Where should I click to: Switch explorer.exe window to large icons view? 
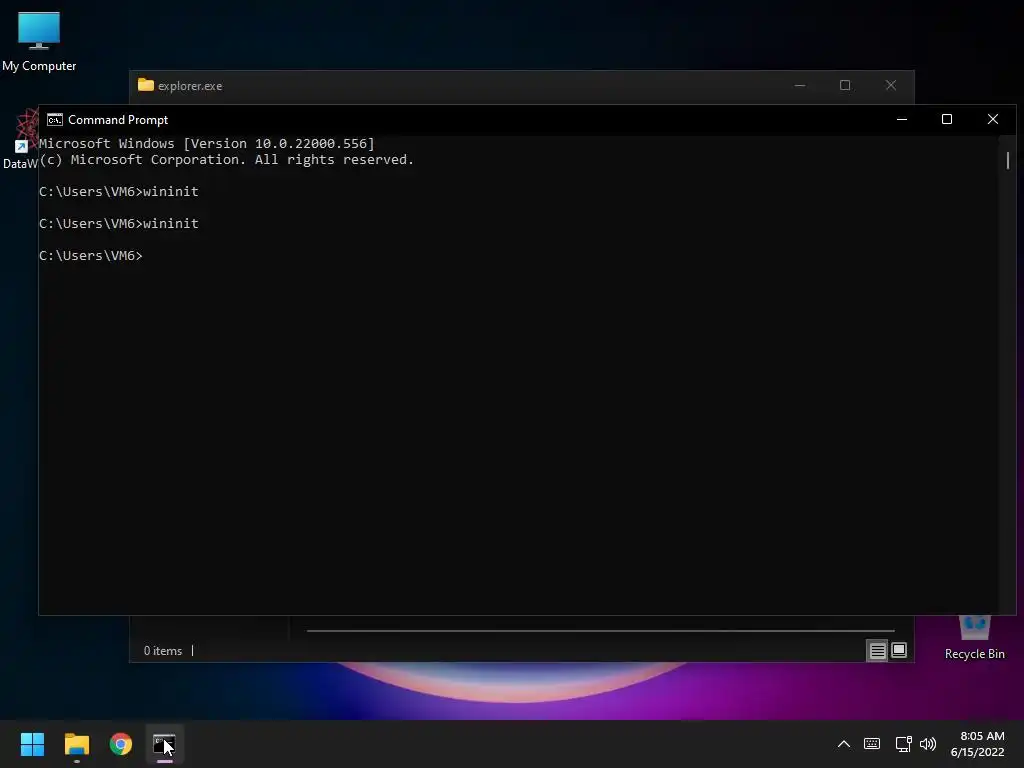click(899, 650)
